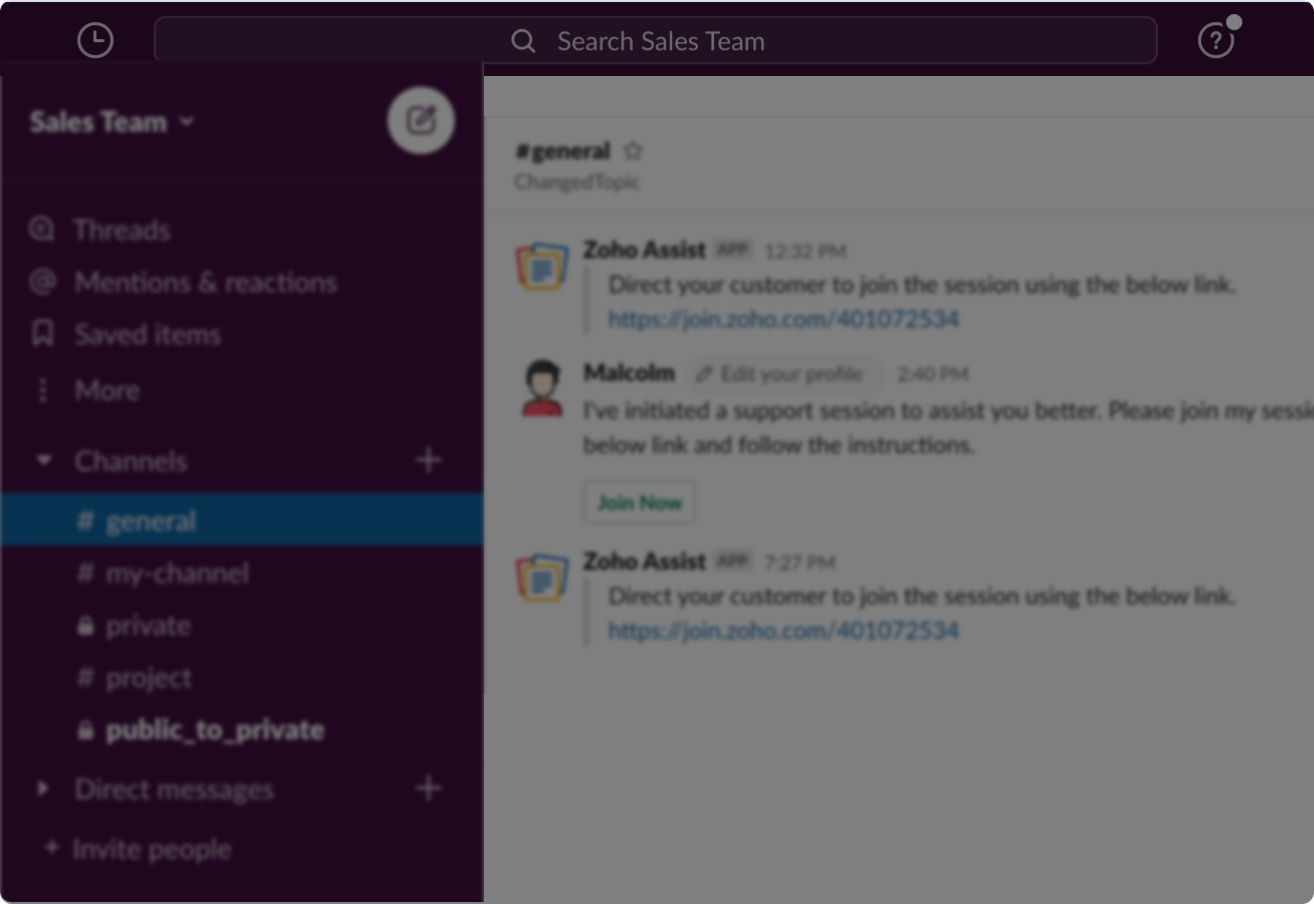
Task: Open Threads from the sidebar
Action: [x=121, y=229]
